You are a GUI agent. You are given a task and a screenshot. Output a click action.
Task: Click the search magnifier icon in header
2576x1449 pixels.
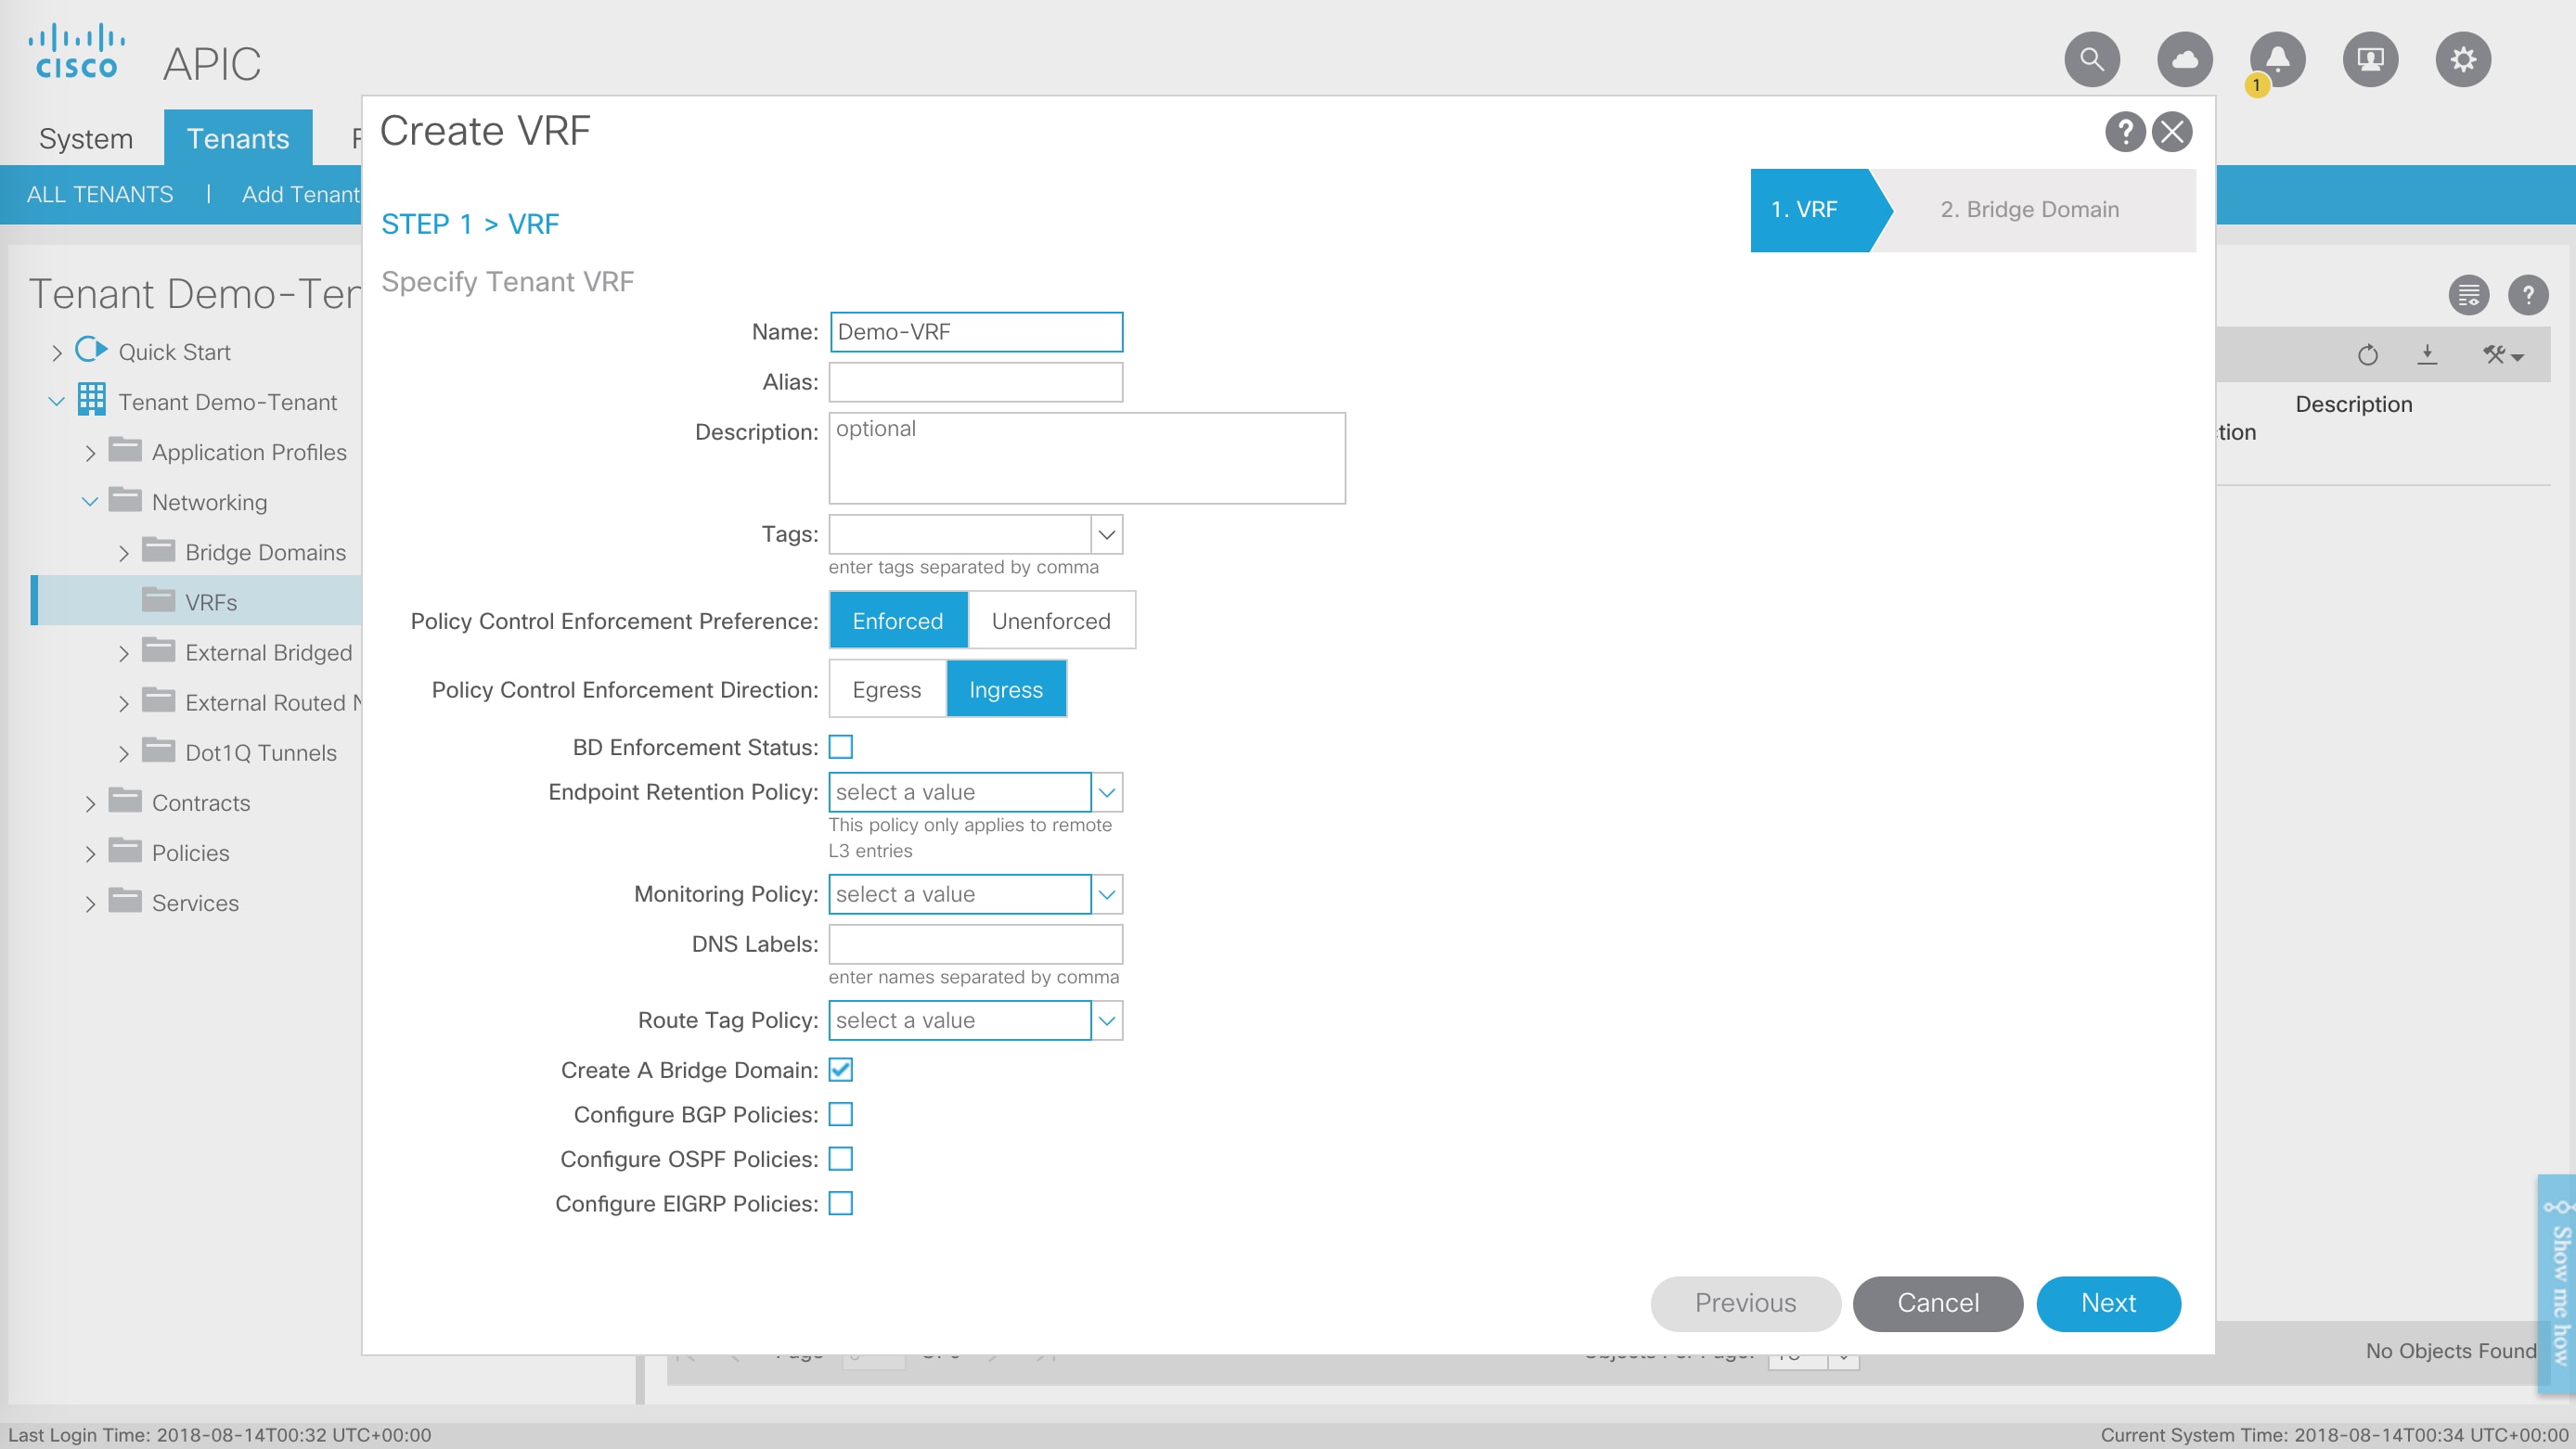pyautogui.click(x=2091, y=59)
